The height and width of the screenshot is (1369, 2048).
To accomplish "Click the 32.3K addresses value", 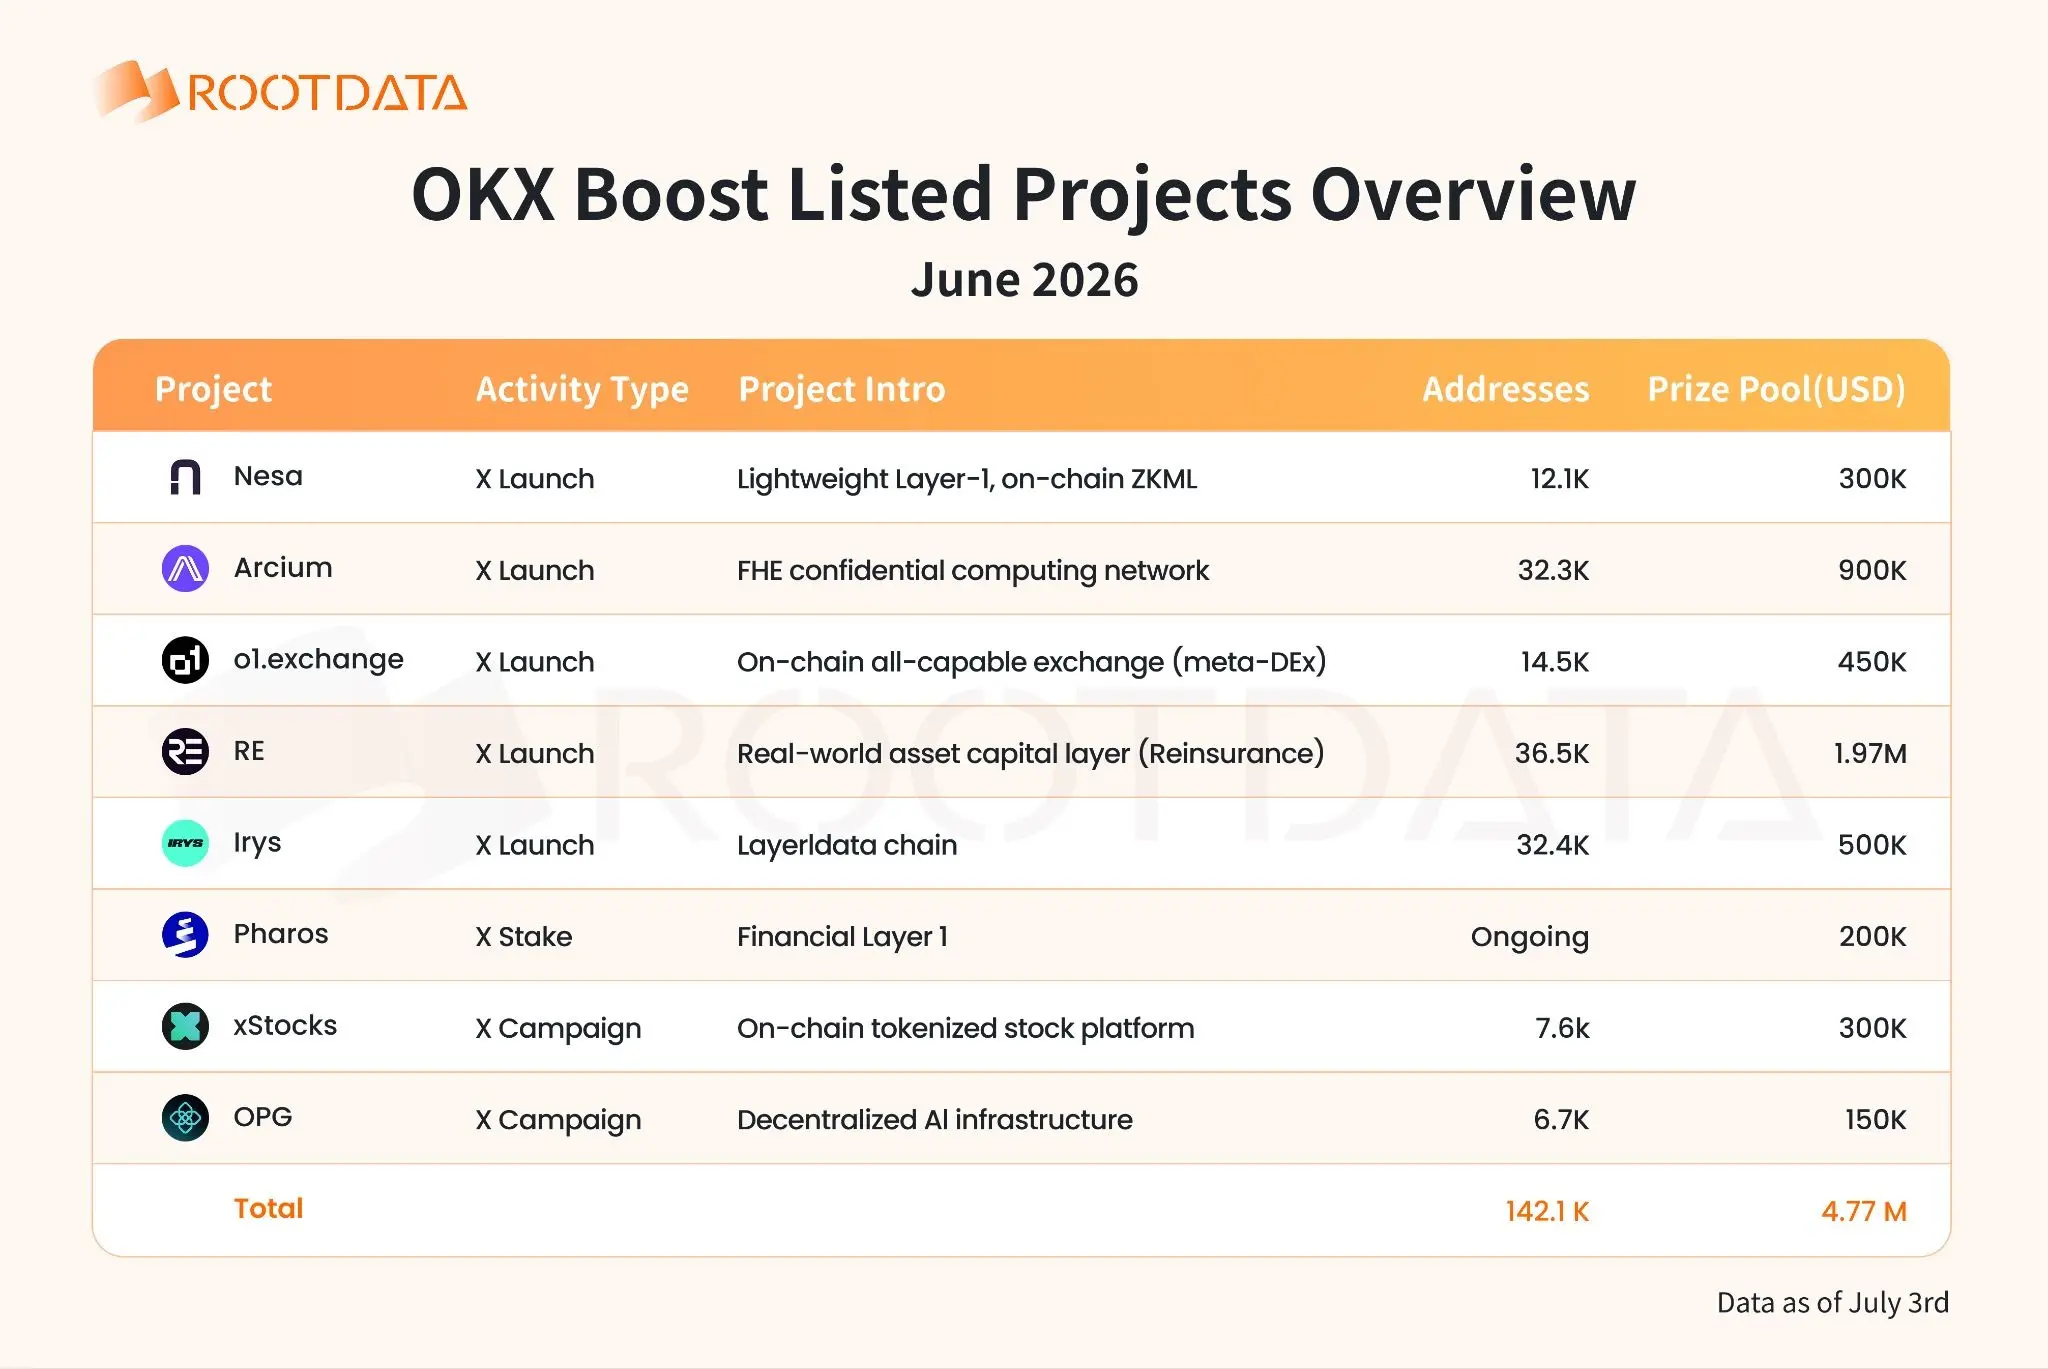I will [1553, 571].
